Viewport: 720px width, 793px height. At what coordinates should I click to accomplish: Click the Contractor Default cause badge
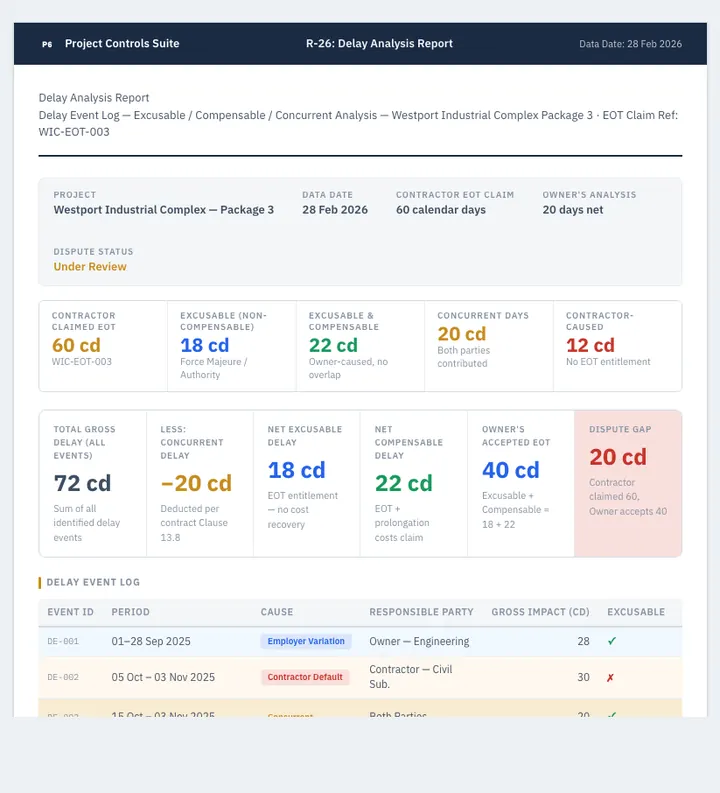click(305, 677)
